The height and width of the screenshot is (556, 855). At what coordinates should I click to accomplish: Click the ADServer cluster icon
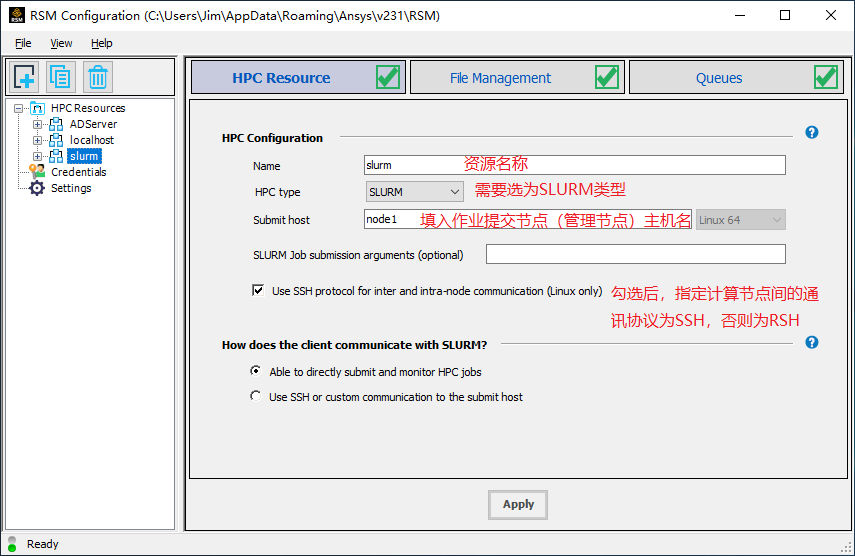click(56, 124)
